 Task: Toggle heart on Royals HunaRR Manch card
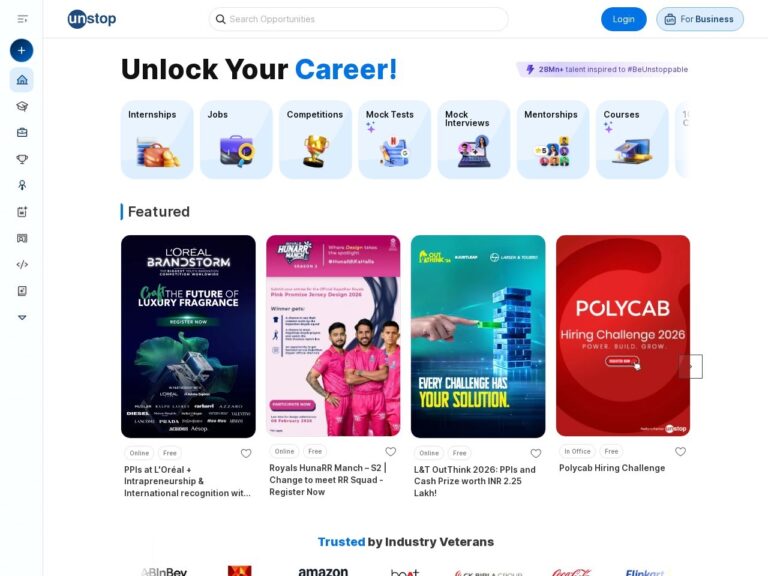tap(390, 452)
